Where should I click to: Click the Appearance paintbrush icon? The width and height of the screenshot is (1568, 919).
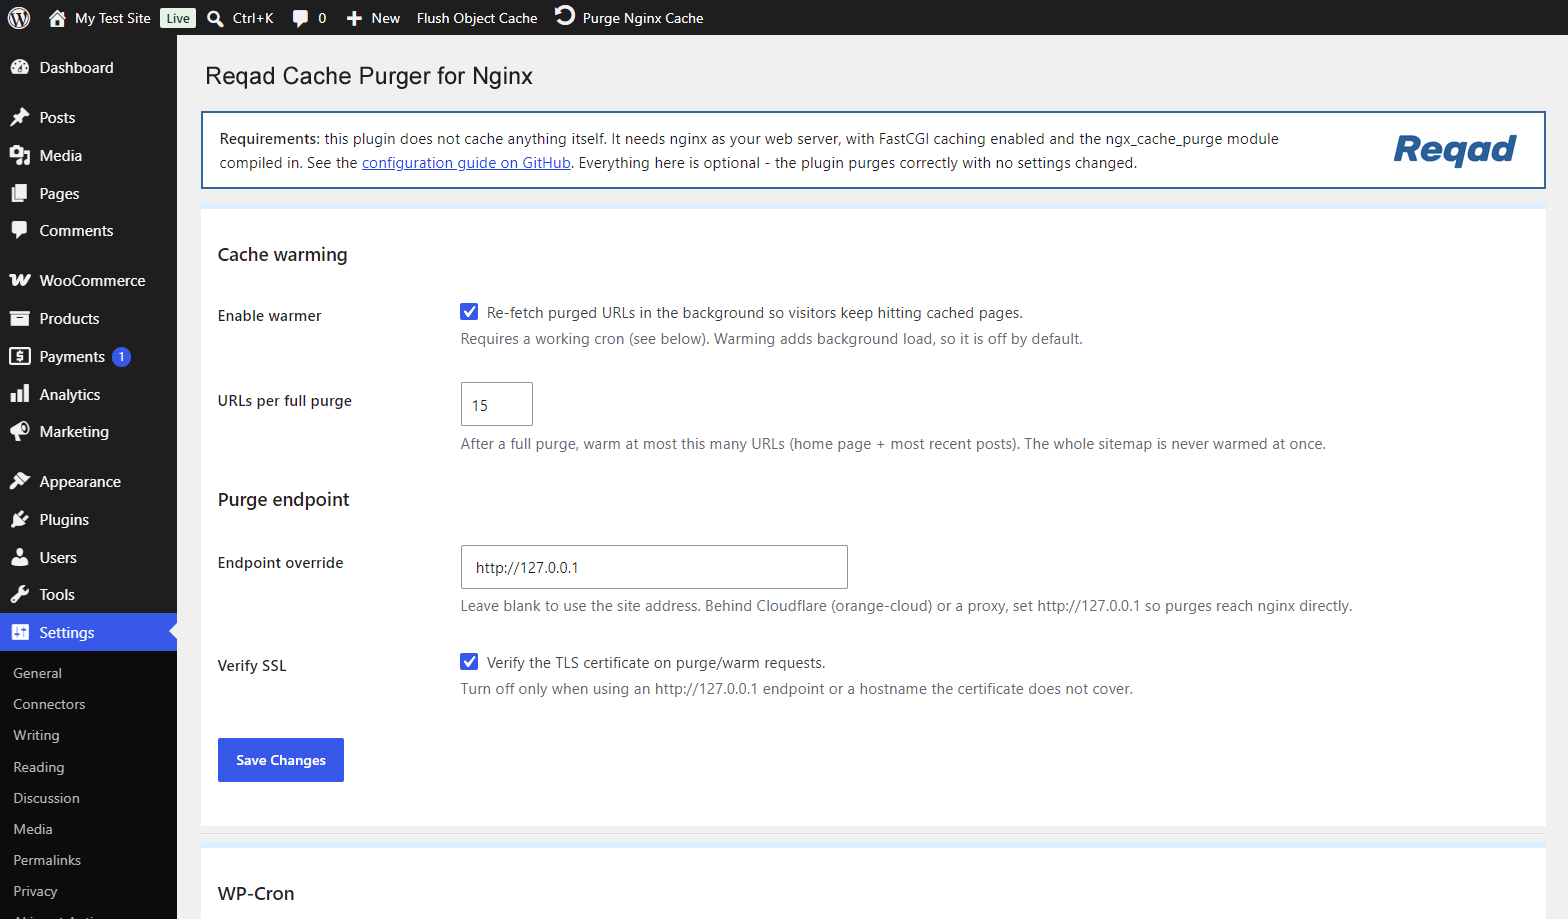coord(20,481)
